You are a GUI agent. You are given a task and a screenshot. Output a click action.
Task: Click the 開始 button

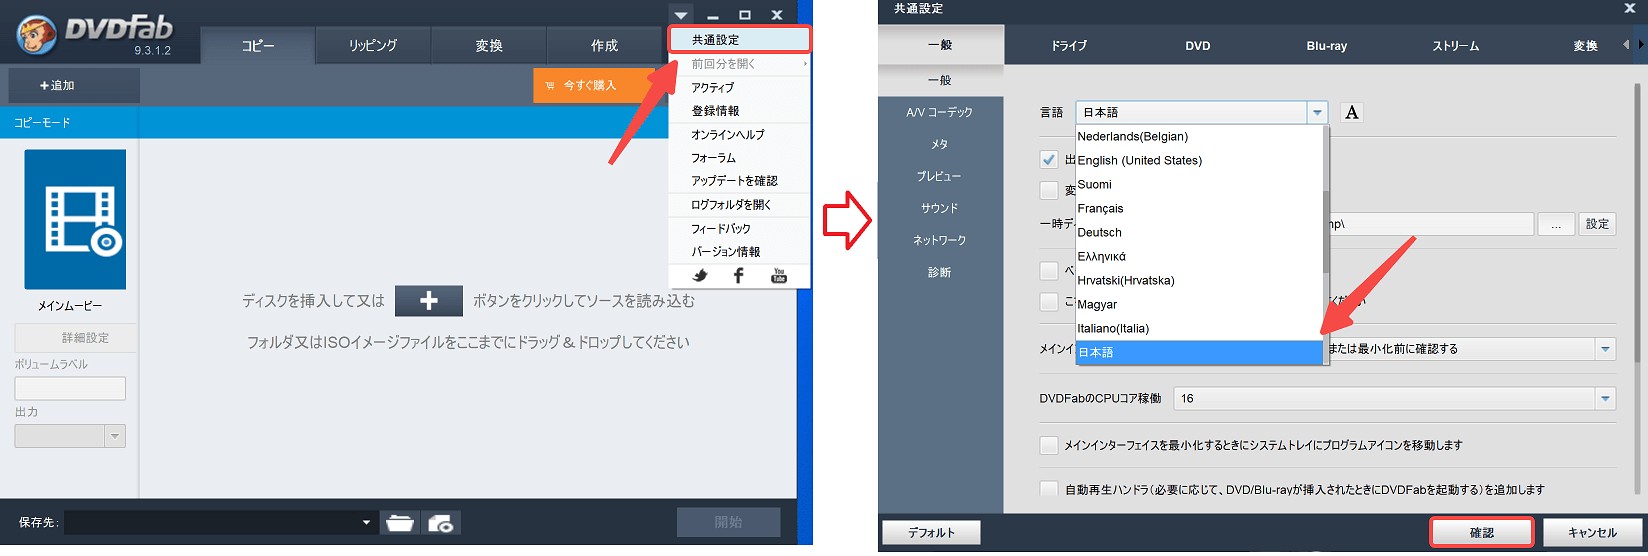point(728,522)
